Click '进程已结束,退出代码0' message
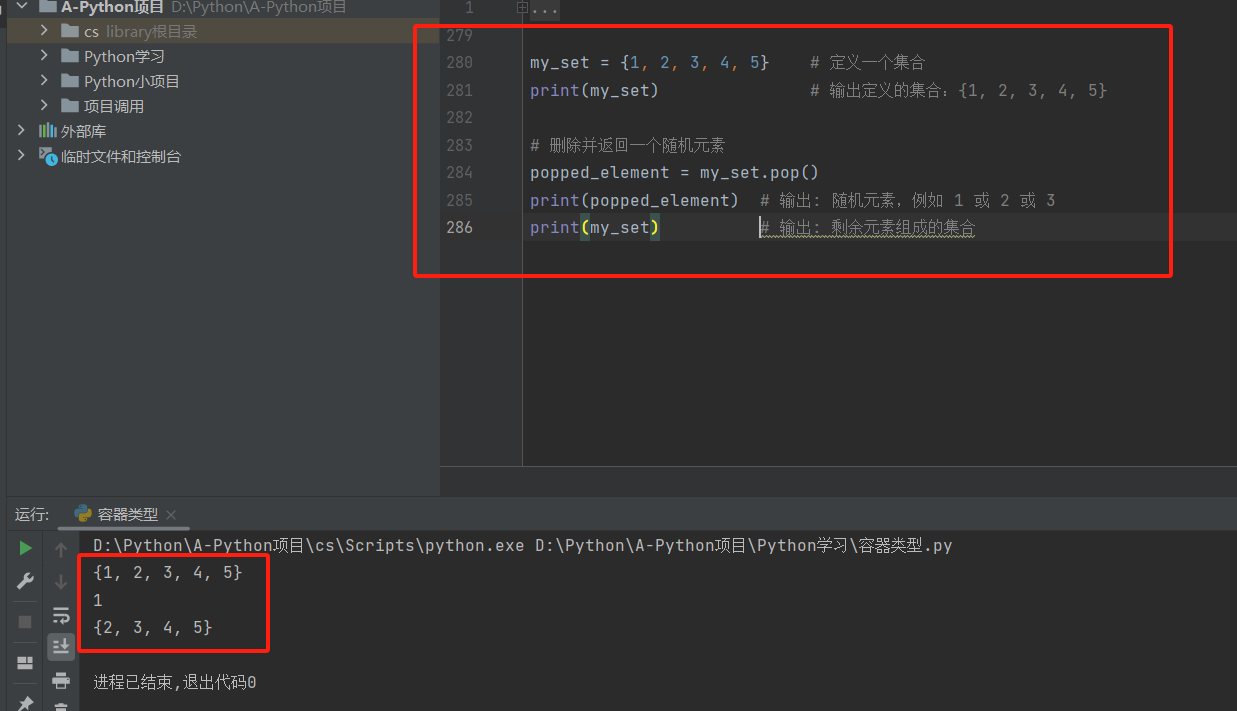The height and width of the screenshot is (711, 1237). [x=175, y=682]
